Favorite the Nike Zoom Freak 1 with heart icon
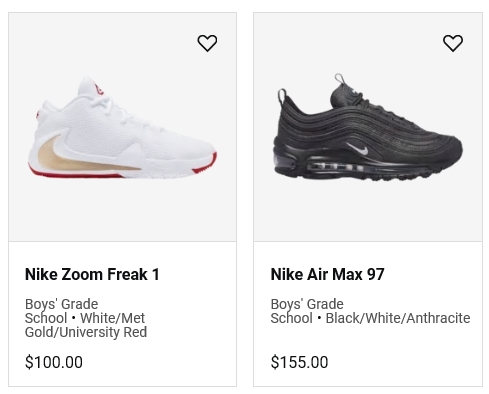Viewport: 489px width, 394px height. (x=207, y=43)
